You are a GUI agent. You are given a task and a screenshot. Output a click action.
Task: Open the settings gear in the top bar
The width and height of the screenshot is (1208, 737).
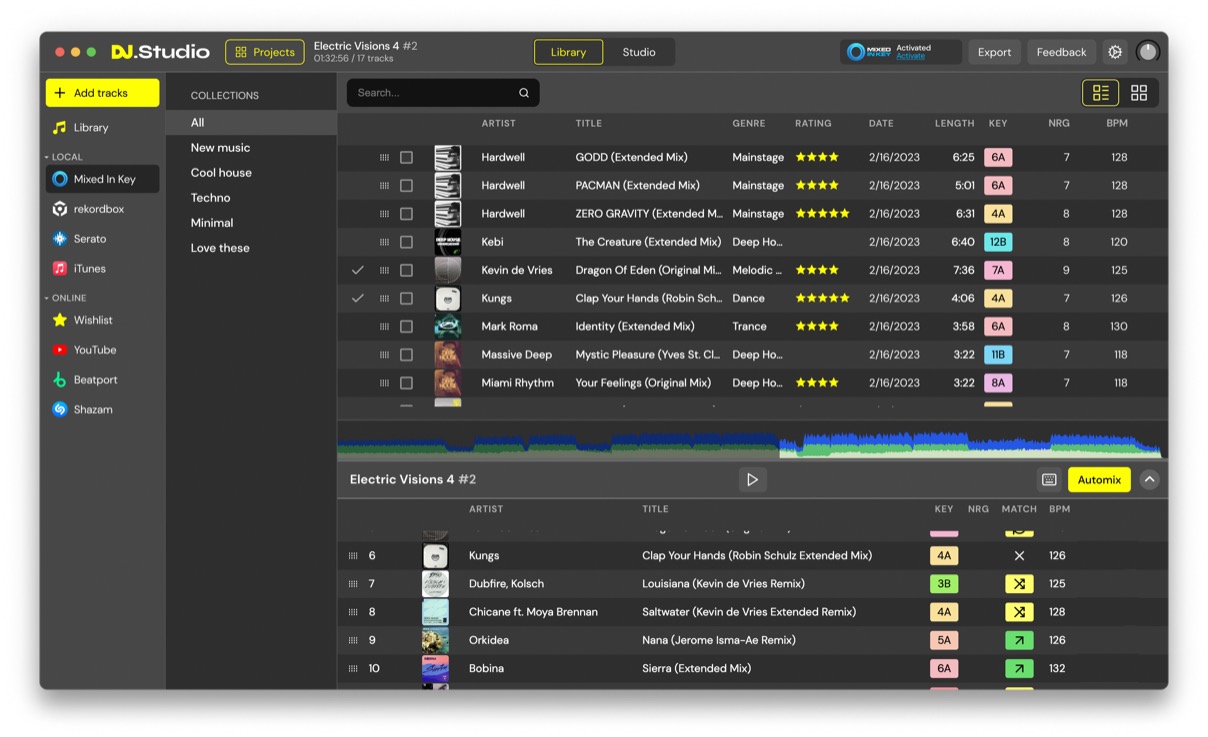(1114, 51)
